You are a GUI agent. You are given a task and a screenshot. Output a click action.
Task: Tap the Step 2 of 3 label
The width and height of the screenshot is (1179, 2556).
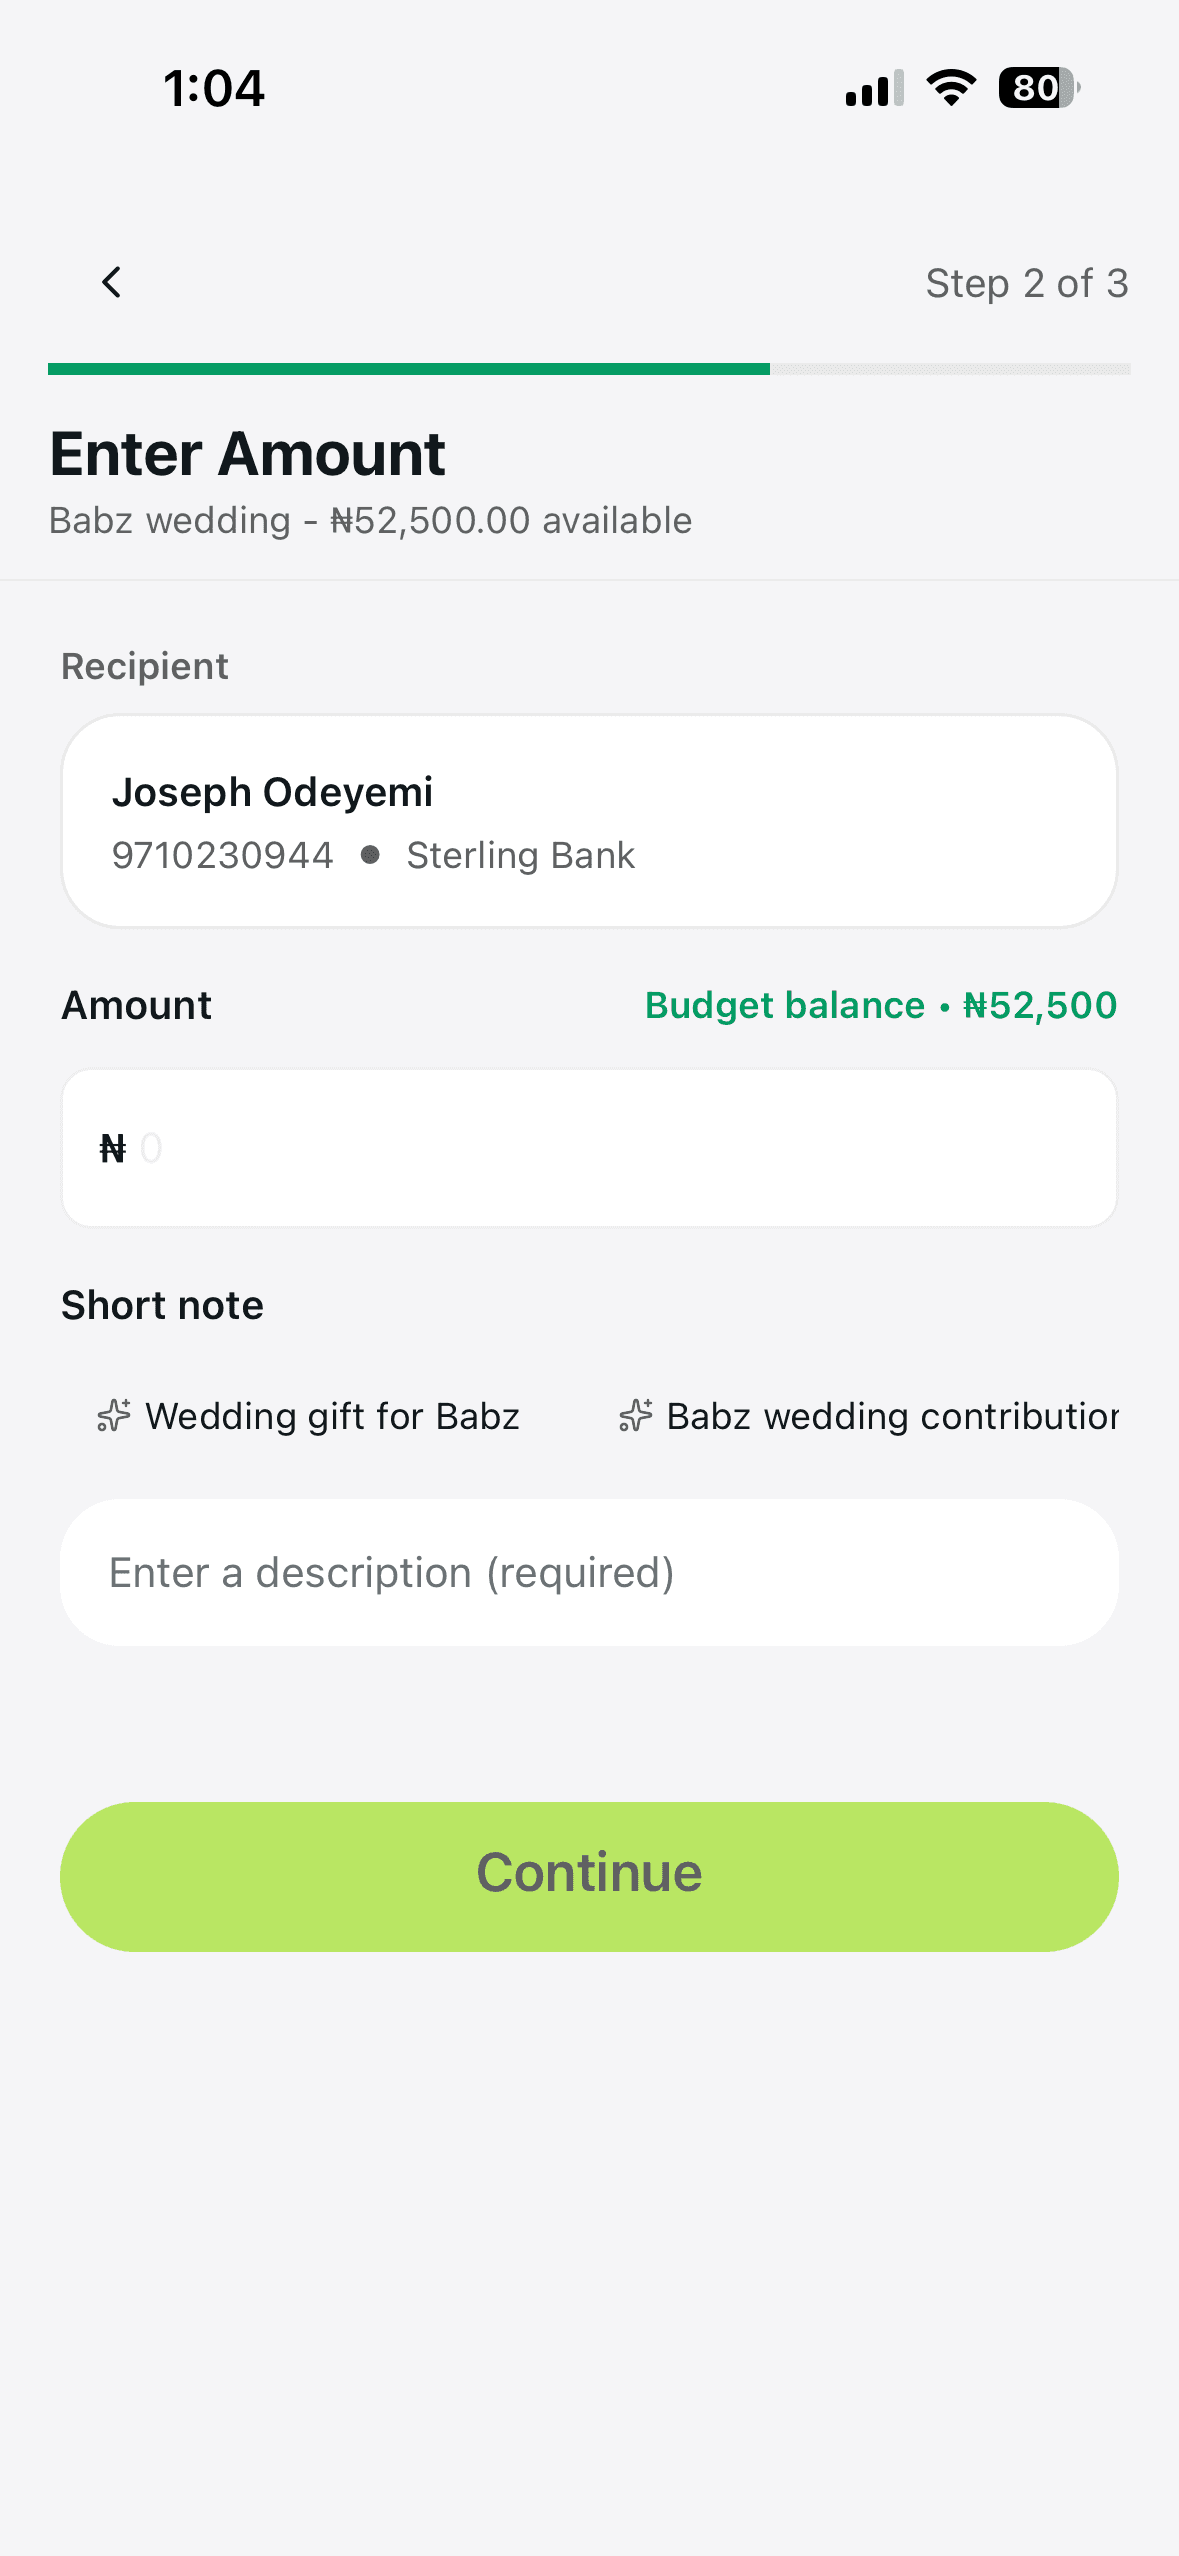tap(1026, 284)
